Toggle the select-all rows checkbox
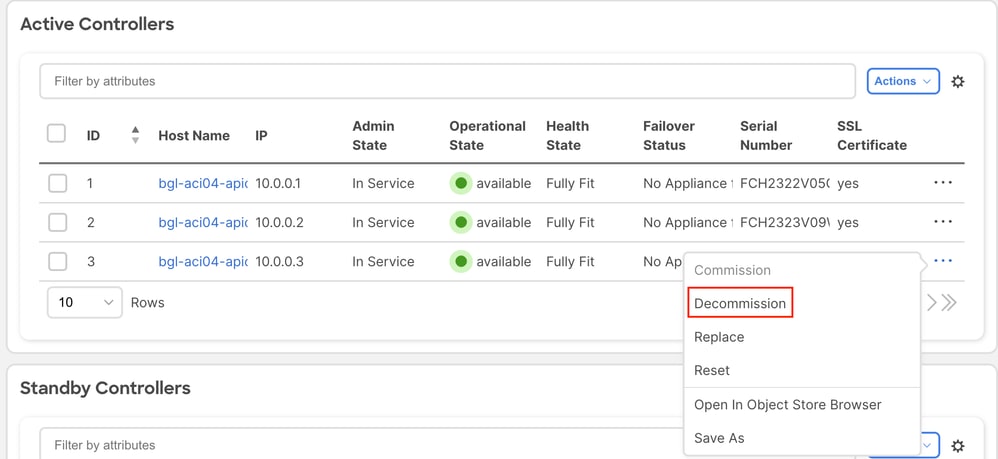 (x=57, y=134)
